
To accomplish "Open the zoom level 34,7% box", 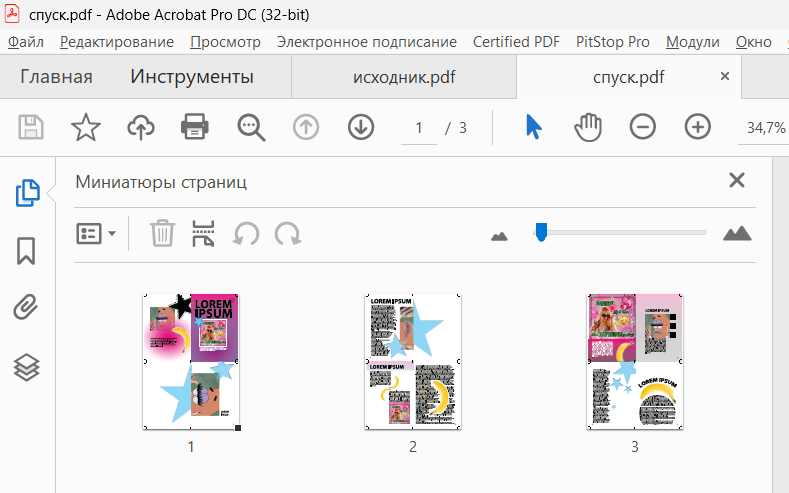I will [765, 128].
